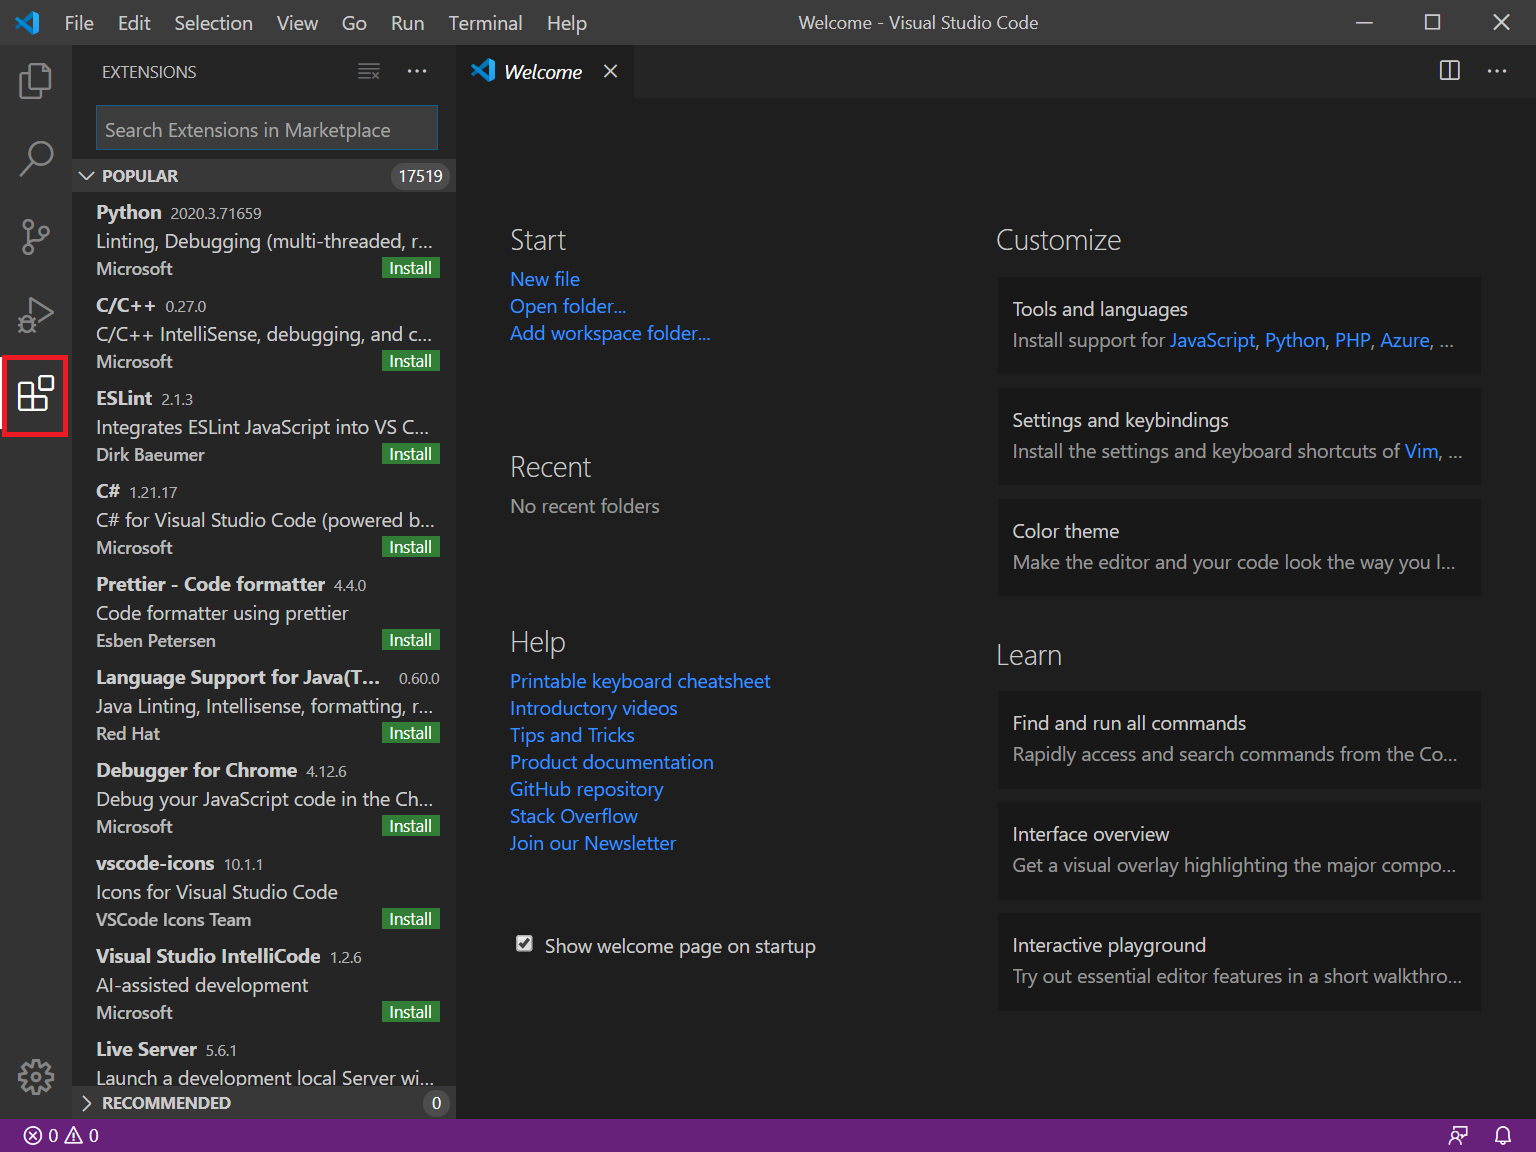Screen dimensions: 1536x1152
Task: Click the VS Code logo in title bar
Action: click(x=27, y=22)
